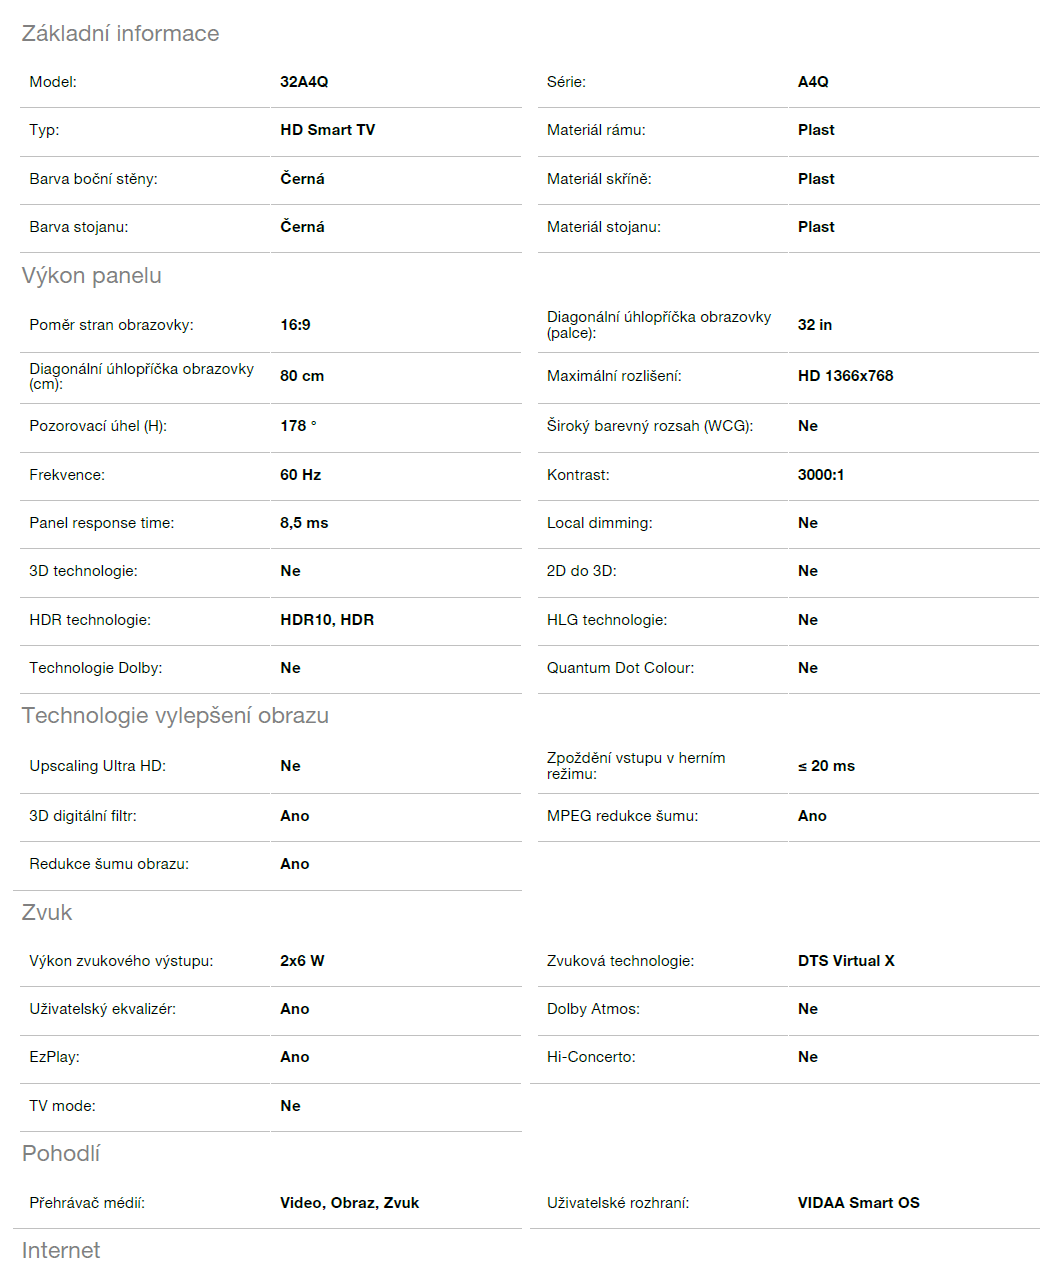The width and height of the screenshot is (1064, 1269).
Task: Select the HD 1366x768 resolution value
Action: pos(845,376)
